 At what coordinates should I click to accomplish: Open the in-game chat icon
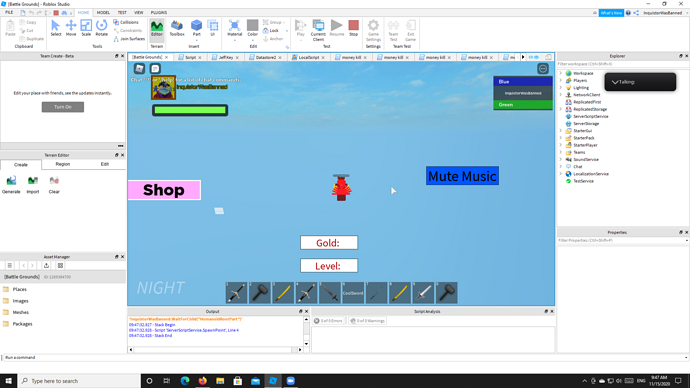155,69
